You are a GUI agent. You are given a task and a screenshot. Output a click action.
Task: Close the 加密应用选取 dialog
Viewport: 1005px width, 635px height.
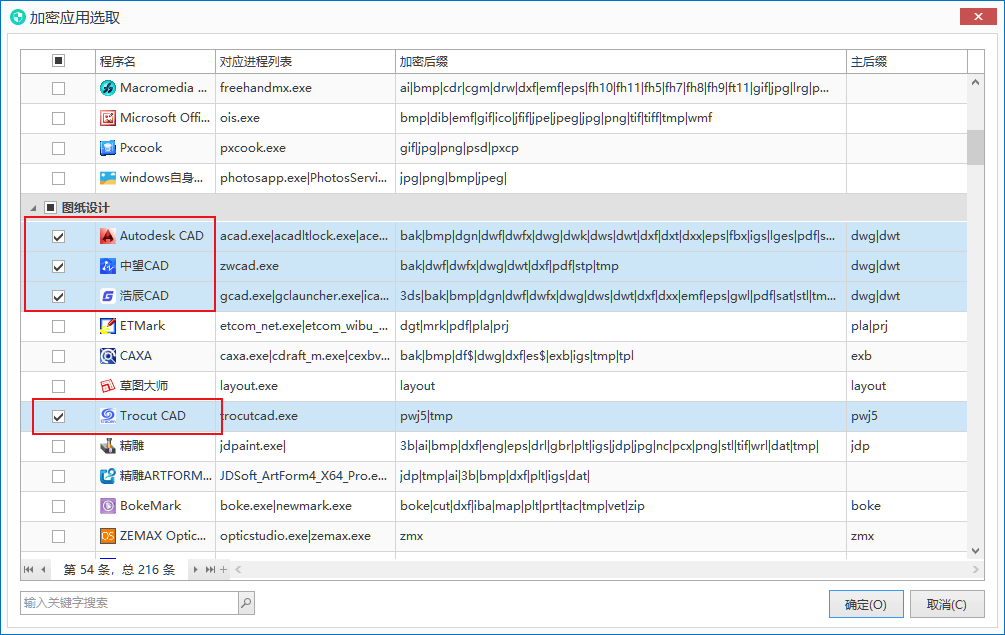click(978, 17)
